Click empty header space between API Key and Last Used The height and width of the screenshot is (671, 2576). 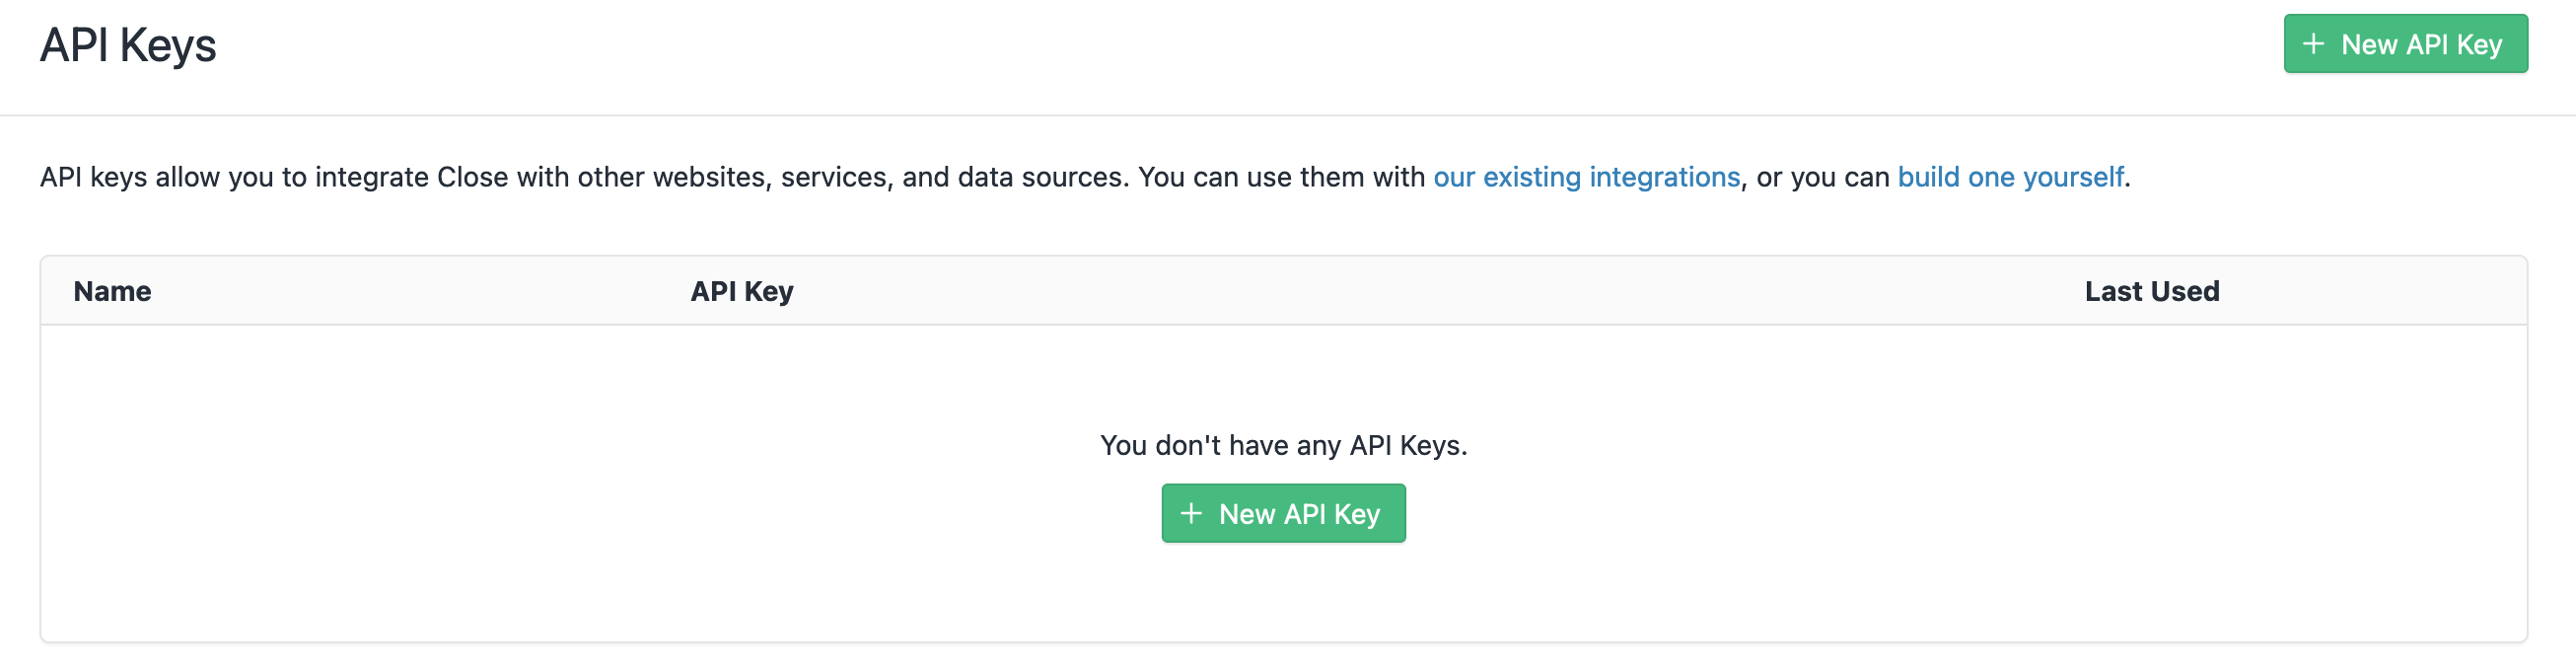tap(1440, 291)
